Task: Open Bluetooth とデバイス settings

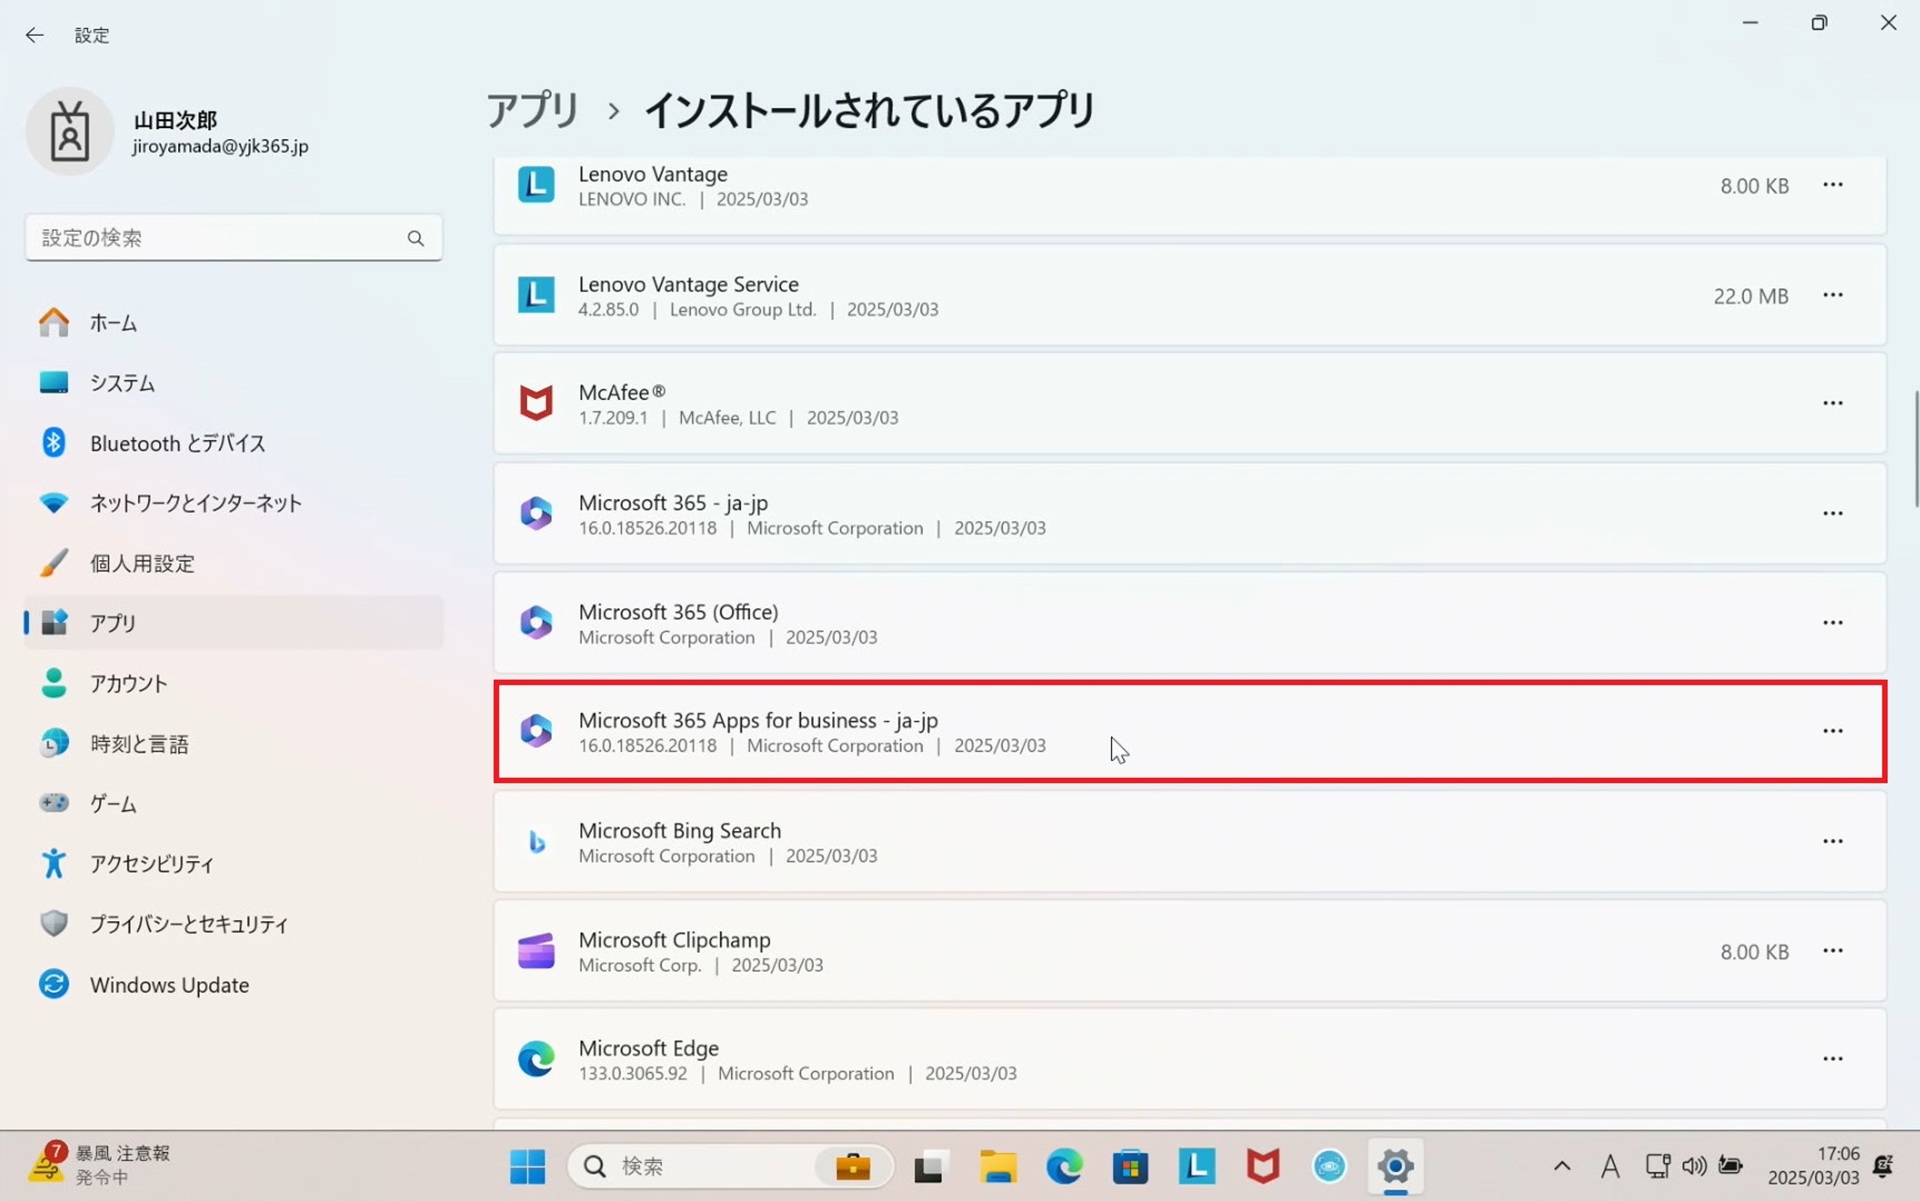Action: click(x=233, y=443)
